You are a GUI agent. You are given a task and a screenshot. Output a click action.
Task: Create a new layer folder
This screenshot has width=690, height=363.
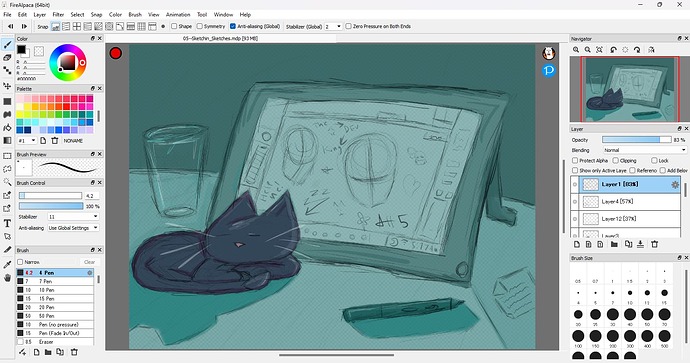(x=614, y=244)
